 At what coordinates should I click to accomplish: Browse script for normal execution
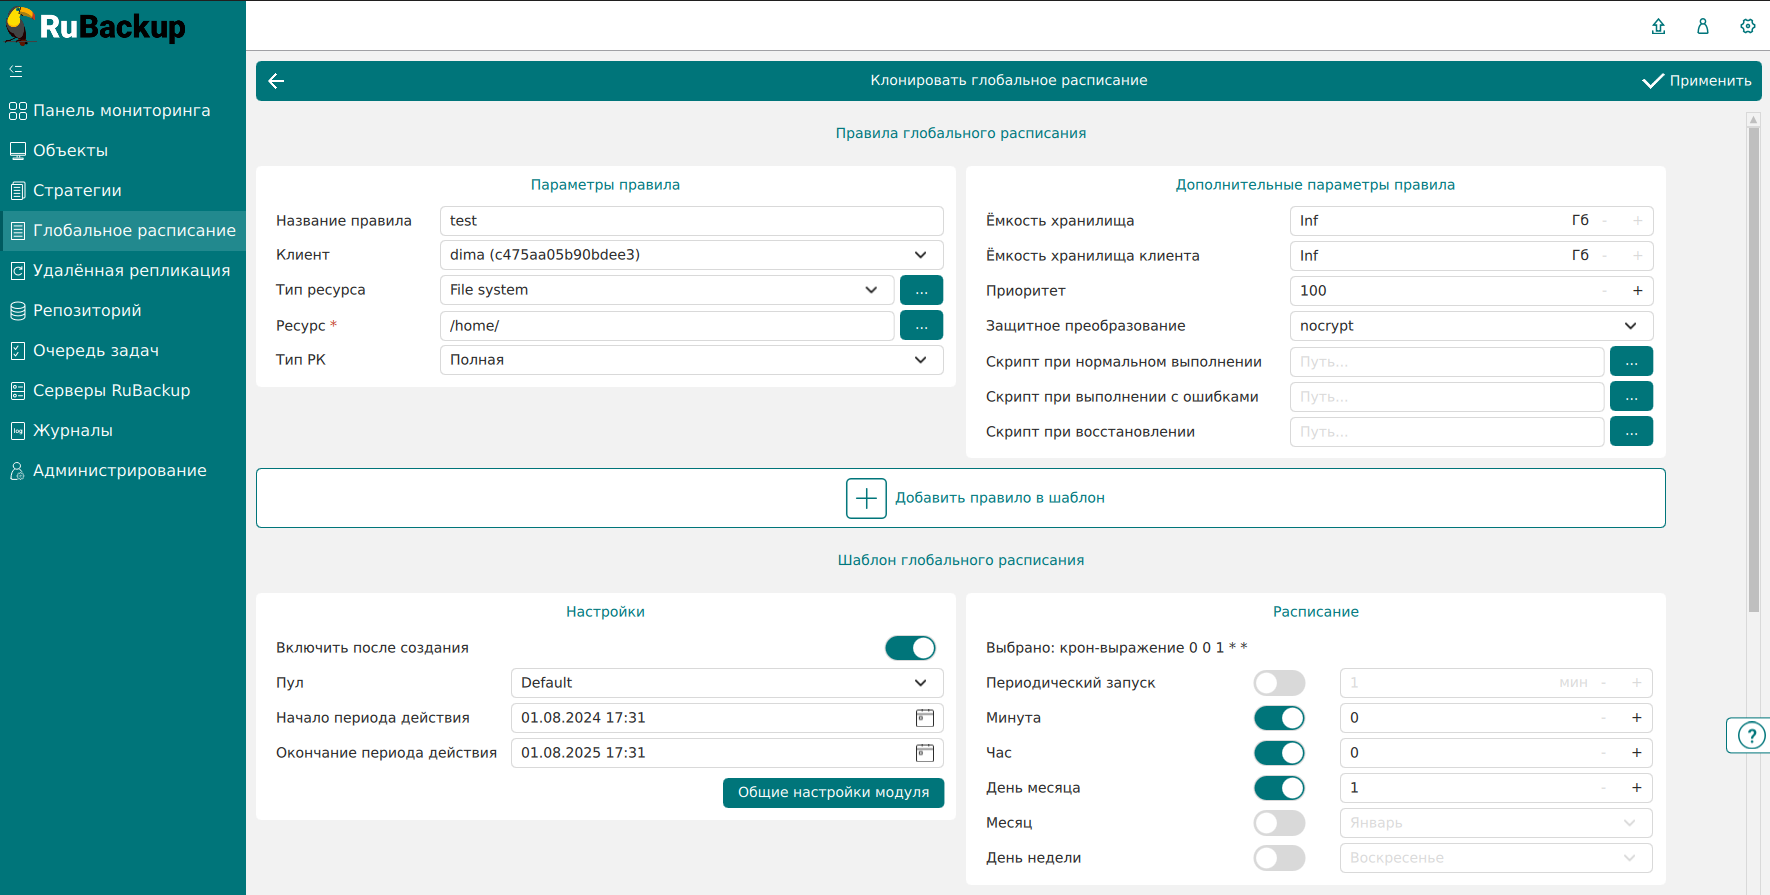click(1631, 362)
